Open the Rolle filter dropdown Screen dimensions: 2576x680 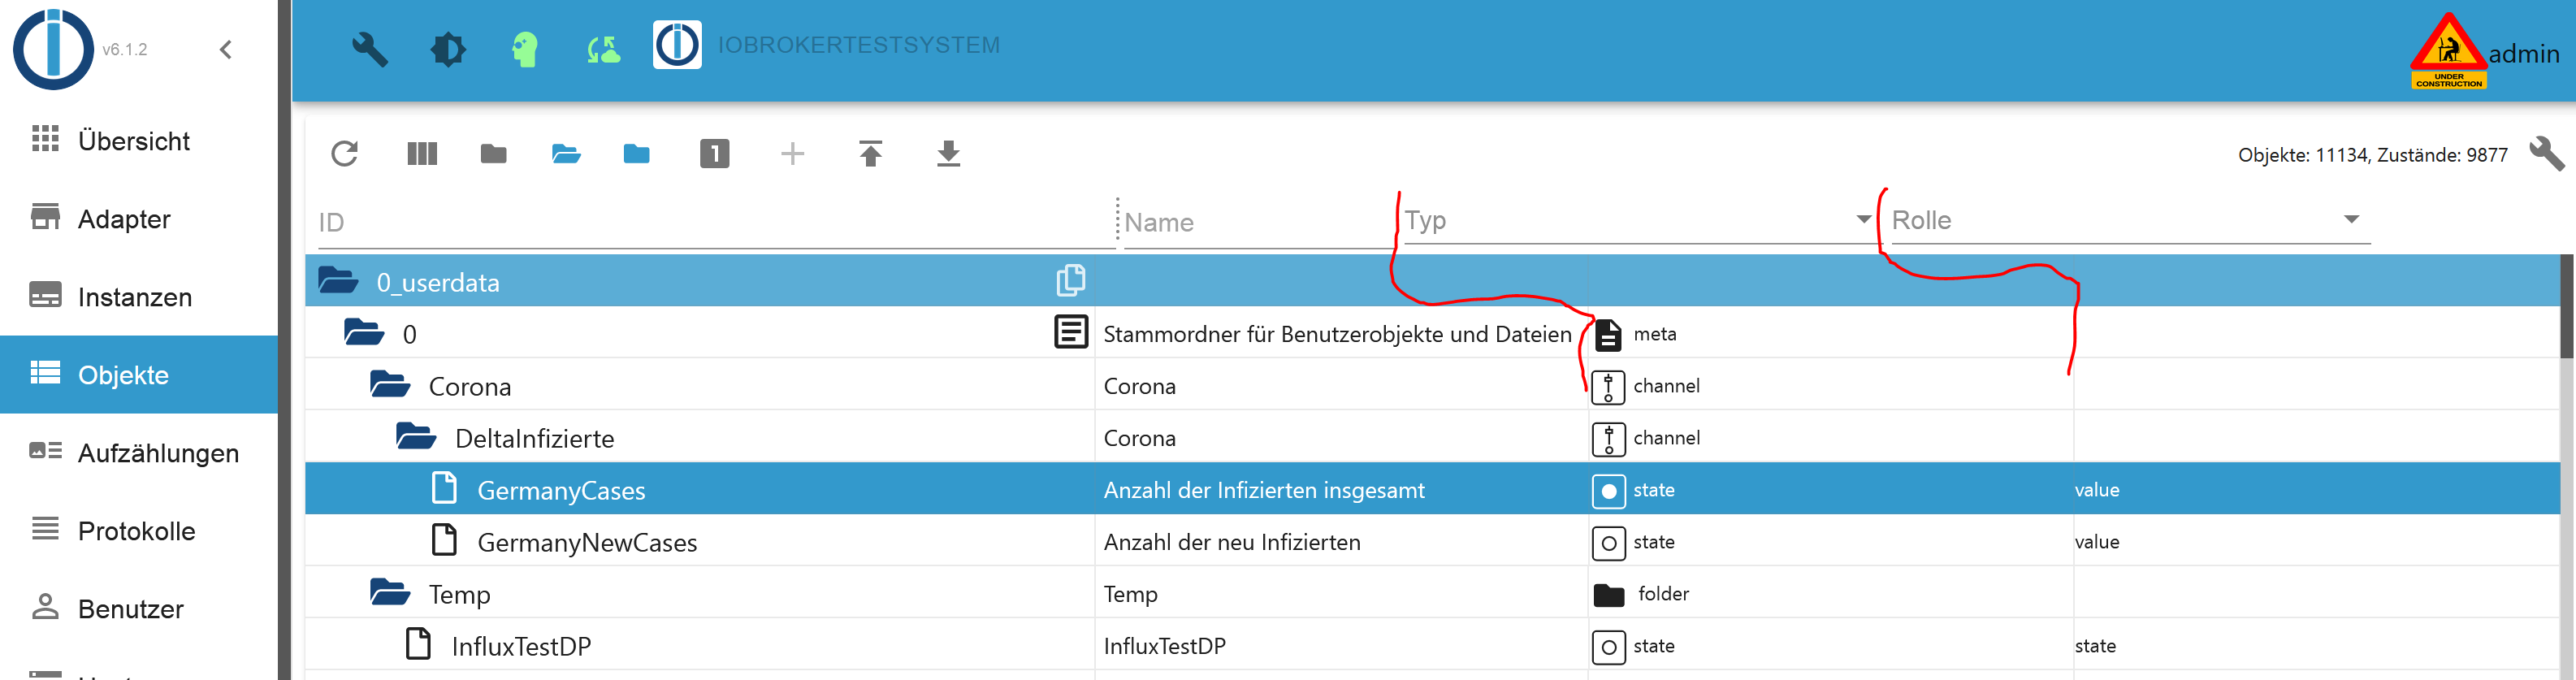pos(2130,220)
